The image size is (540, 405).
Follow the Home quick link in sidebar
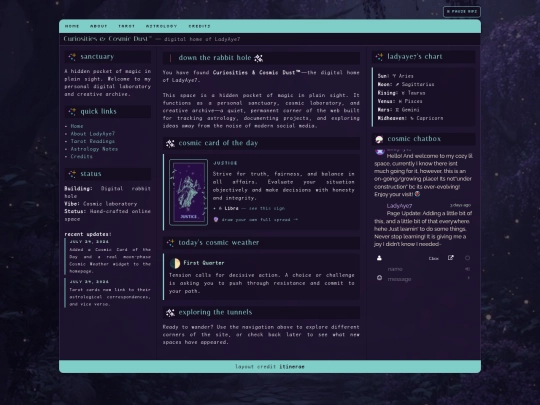[77, 126]
